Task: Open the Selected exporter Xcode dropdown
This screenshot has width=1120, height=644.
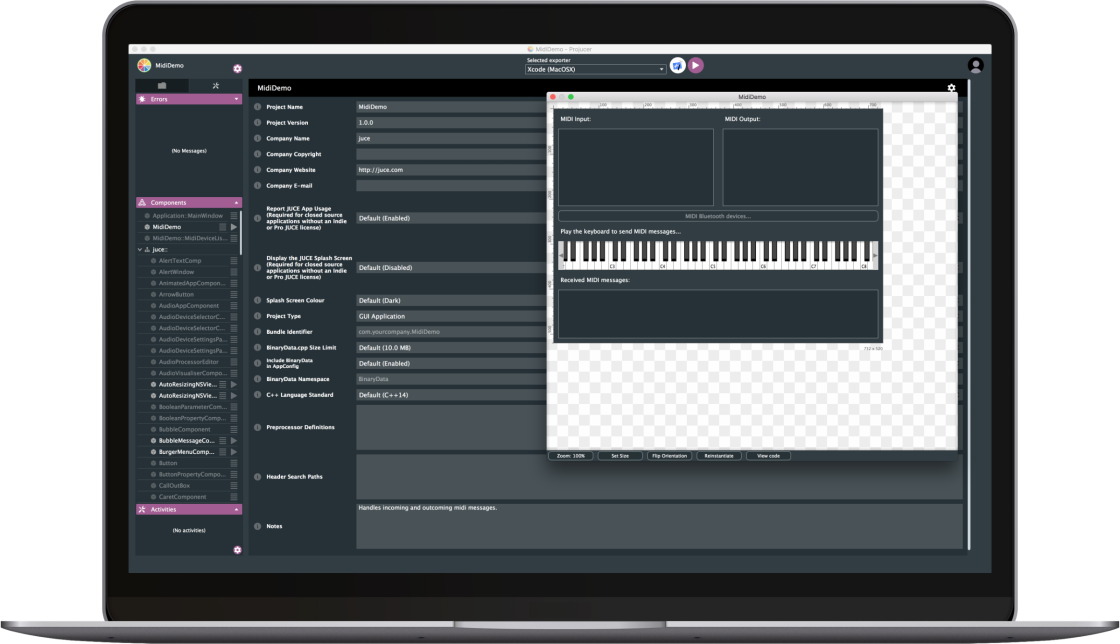Action: coord(595,69)
